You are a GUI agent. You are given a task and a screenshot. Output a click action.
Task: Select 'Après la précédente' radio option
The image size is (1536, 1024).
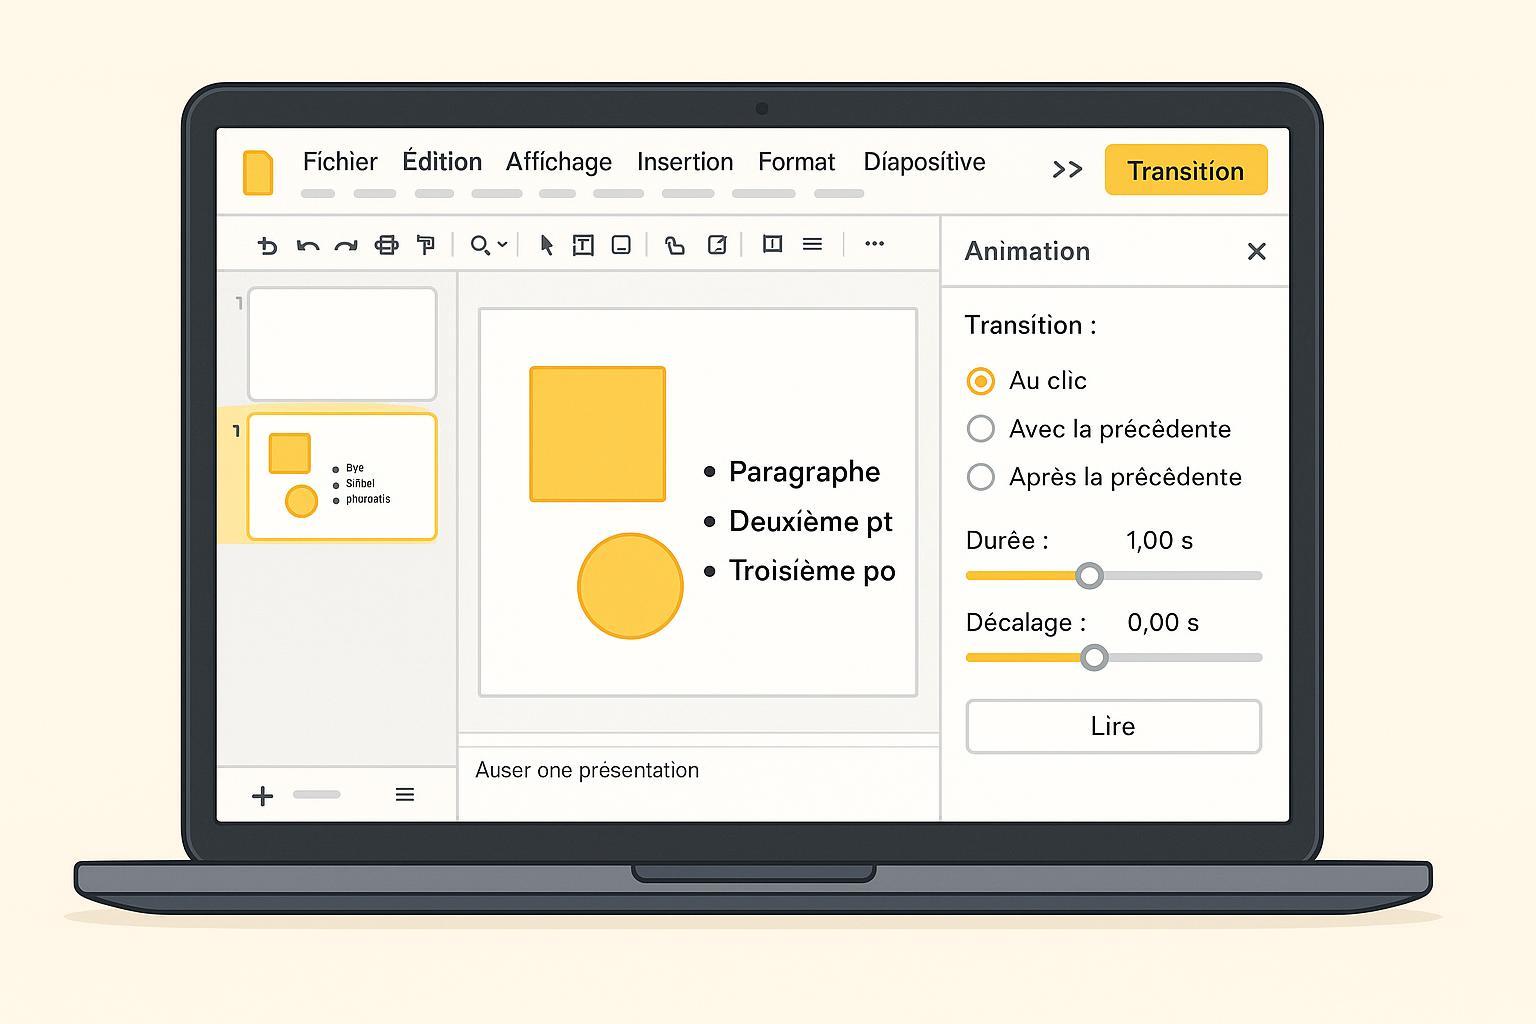(x=981, y=477)
